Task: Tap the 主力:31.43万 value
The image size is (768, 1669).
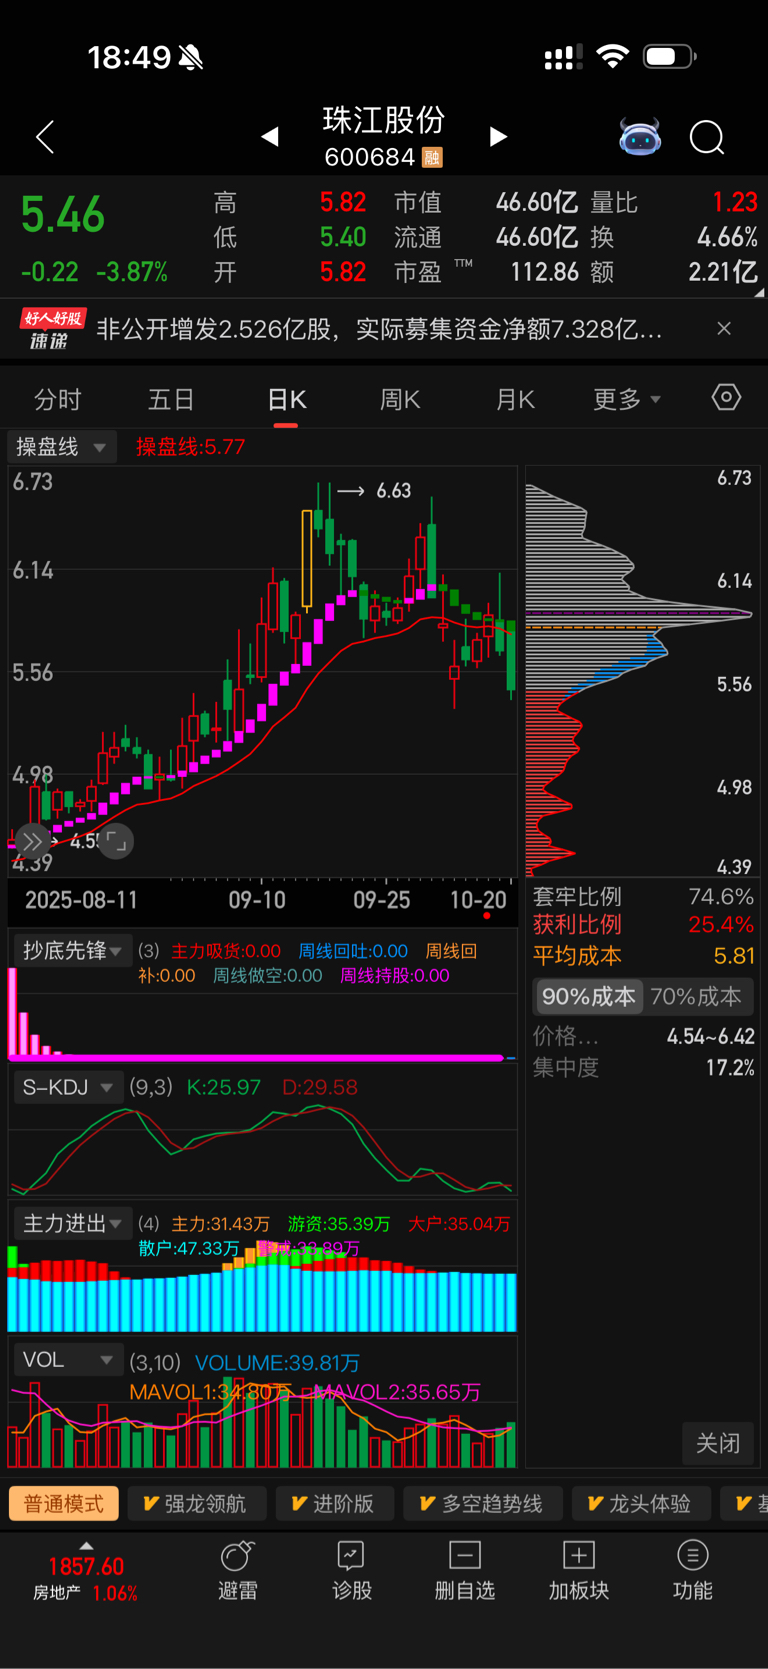Action: [x=221, y=1224]
